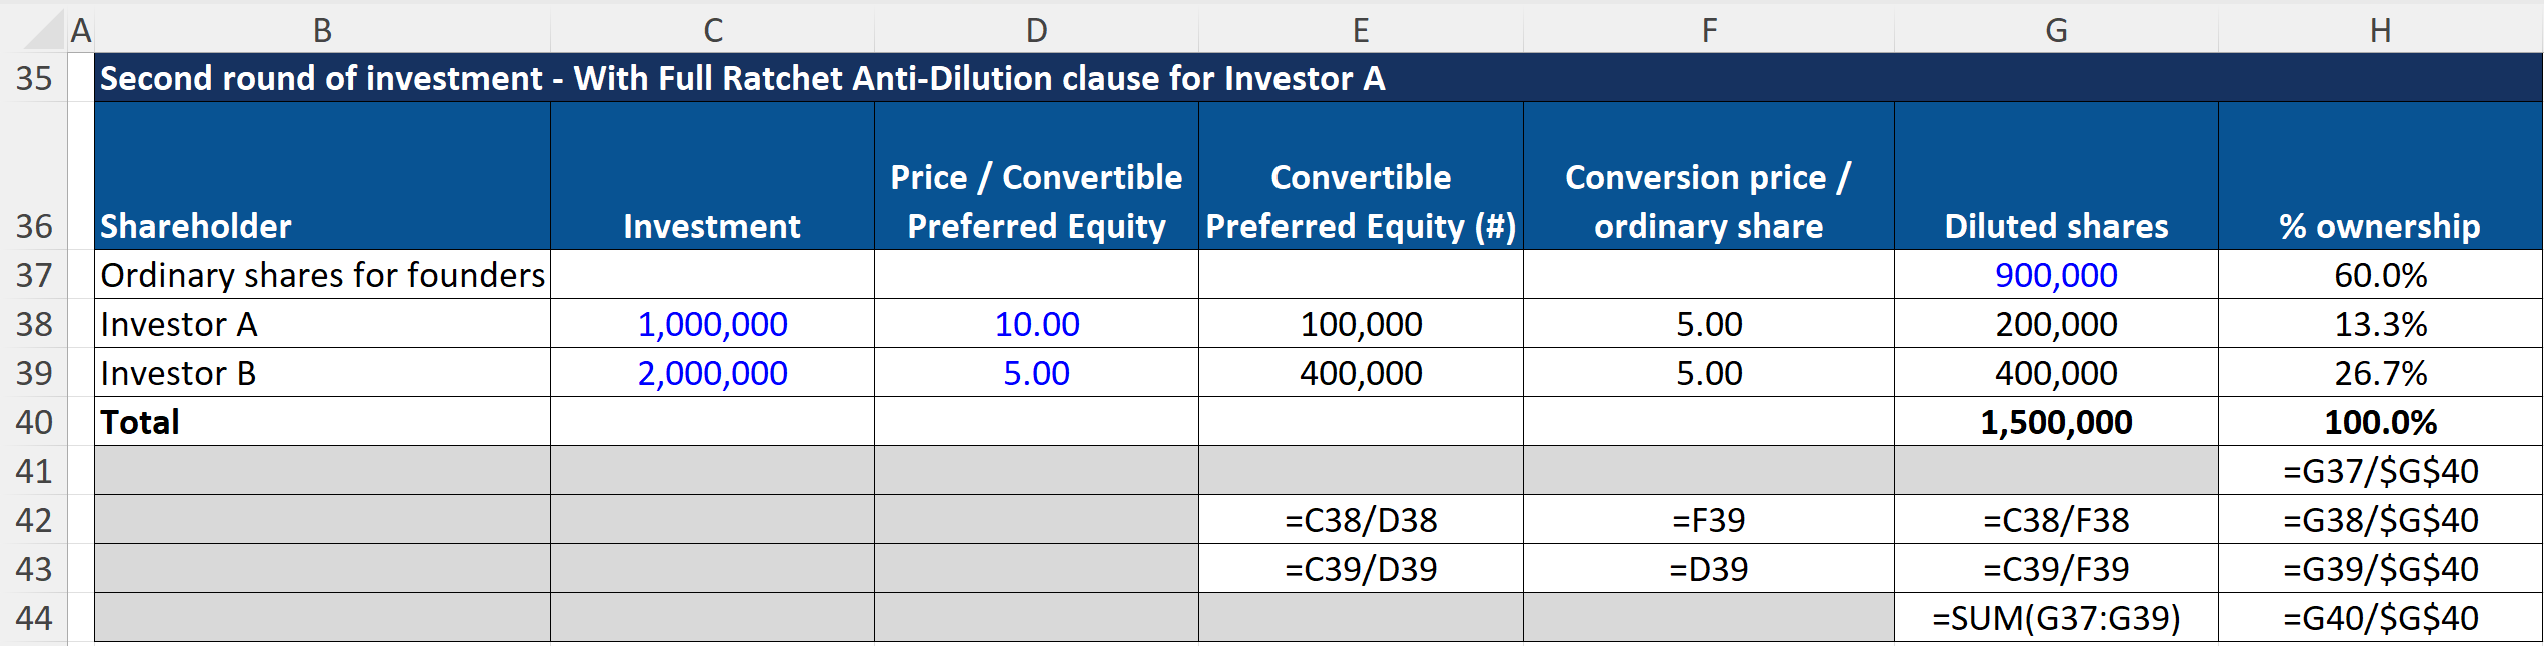Select row 44 header
Image resolution: width=2544 pixels, height=646 pixels.
click(34, 618)
